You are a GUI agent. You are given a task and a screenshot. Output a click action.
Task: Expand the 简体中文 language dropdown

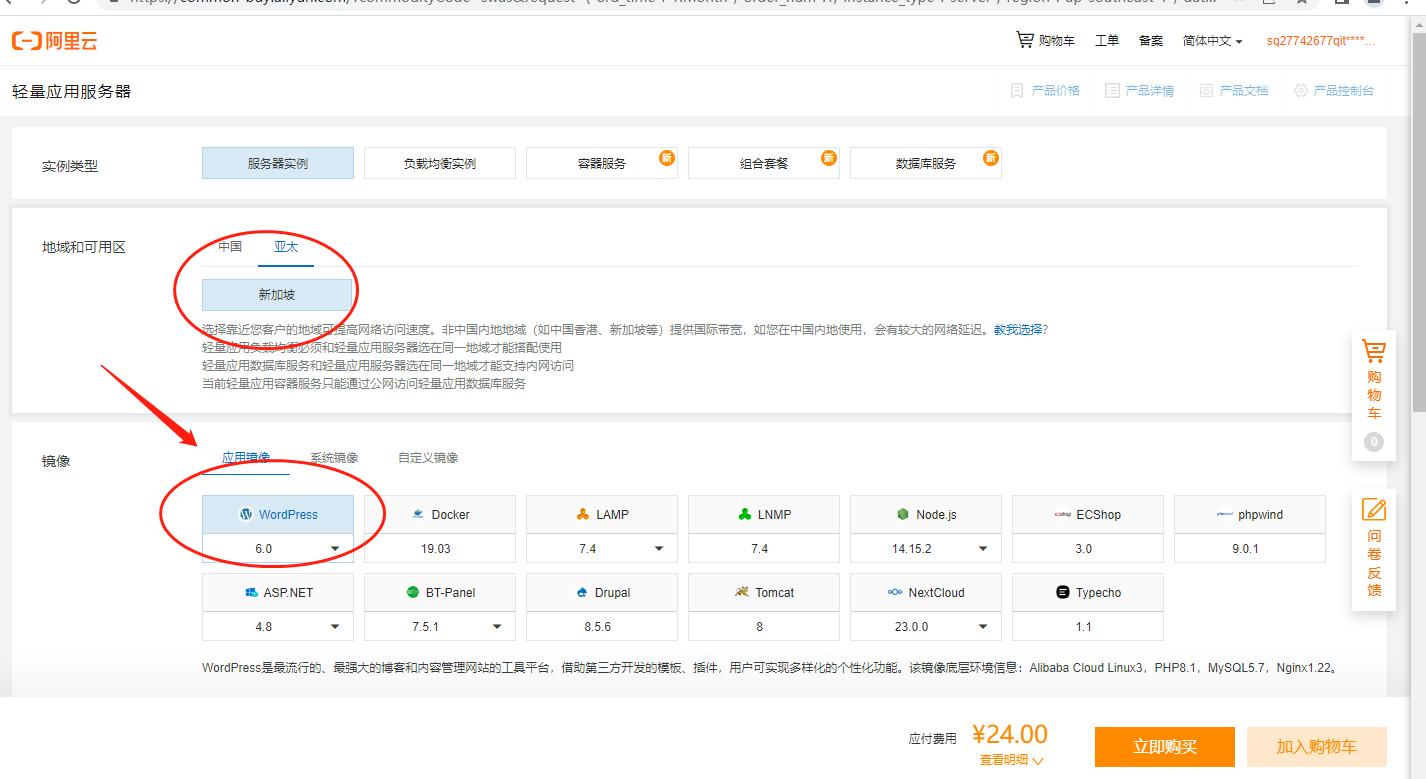[1211, 40]
